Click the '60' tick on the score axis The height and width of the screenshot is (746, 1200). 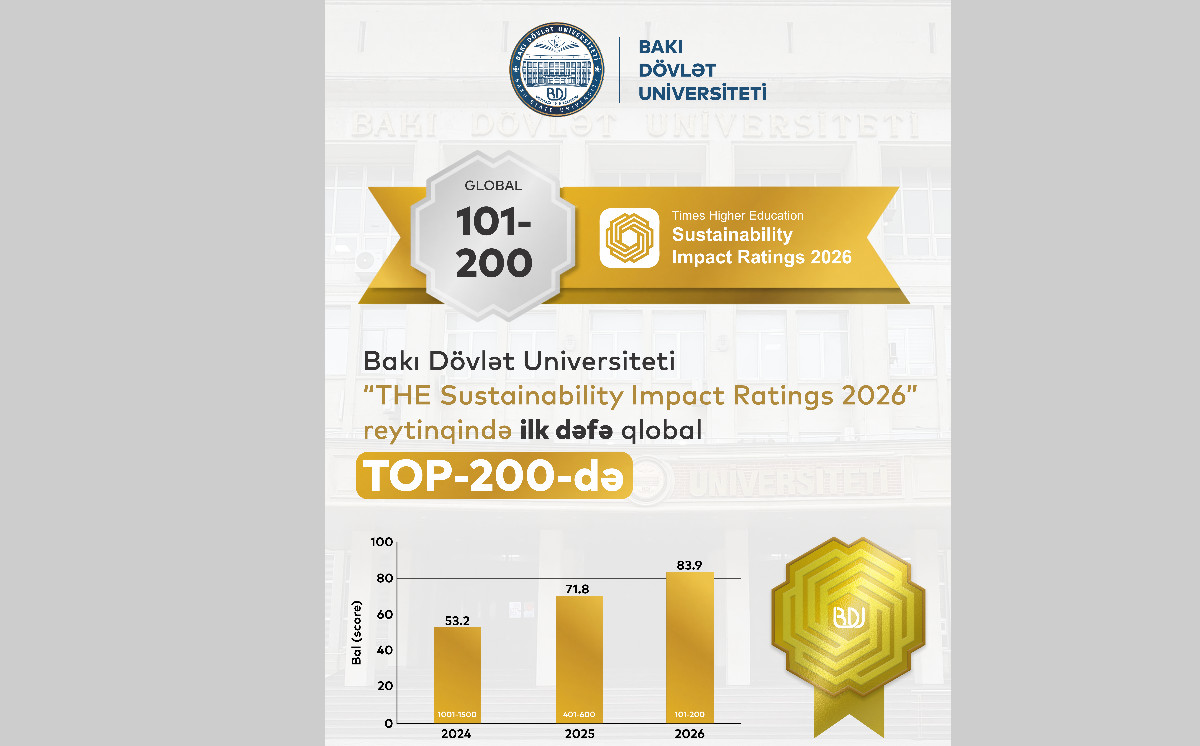(385, 615)
